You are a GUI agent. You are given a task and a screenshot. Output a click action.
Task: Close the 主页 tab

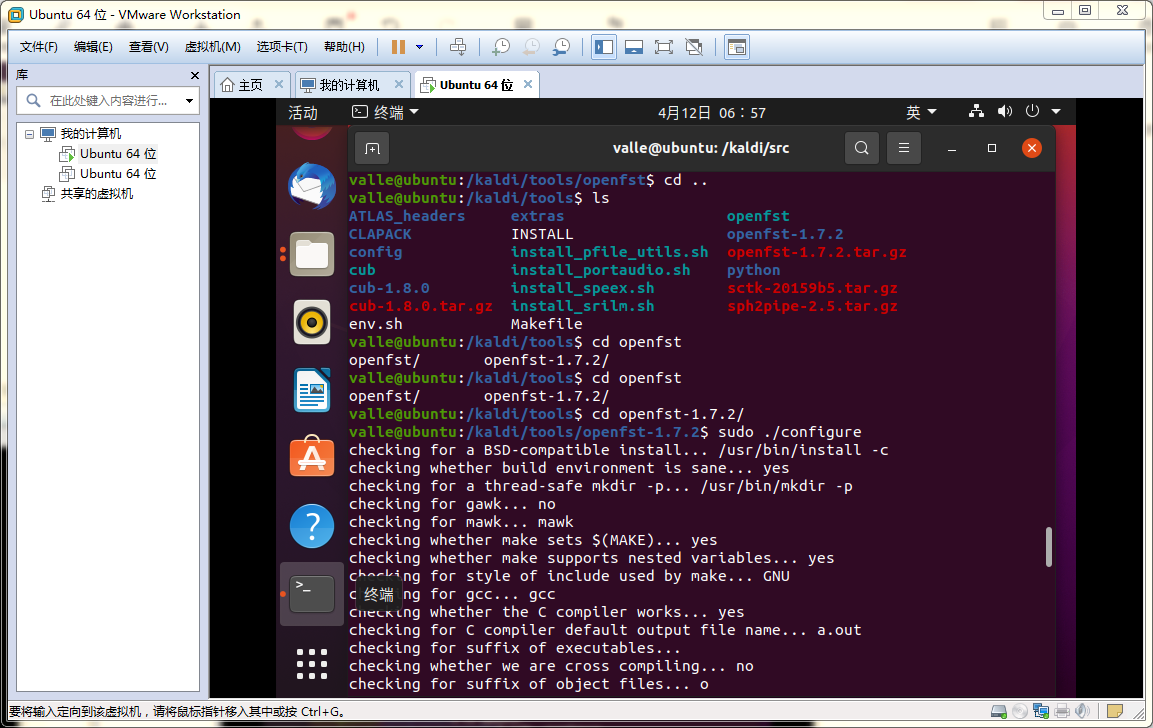pyautogui.click(x=279, y=85)
